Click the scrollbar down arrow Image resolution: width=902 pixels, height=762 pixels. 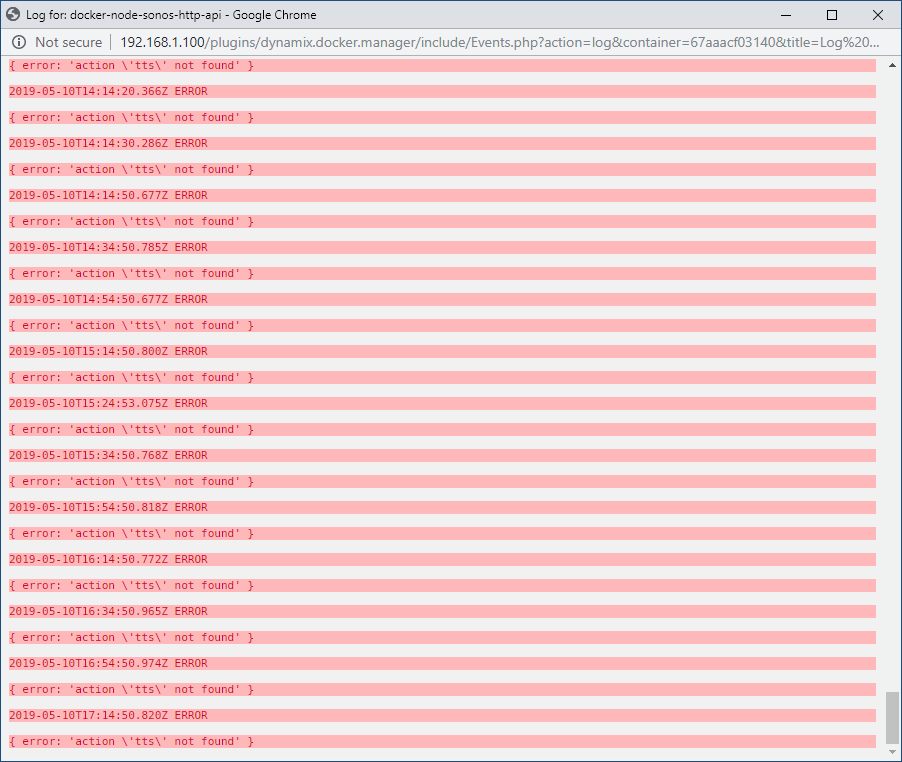tap(892, 752)
